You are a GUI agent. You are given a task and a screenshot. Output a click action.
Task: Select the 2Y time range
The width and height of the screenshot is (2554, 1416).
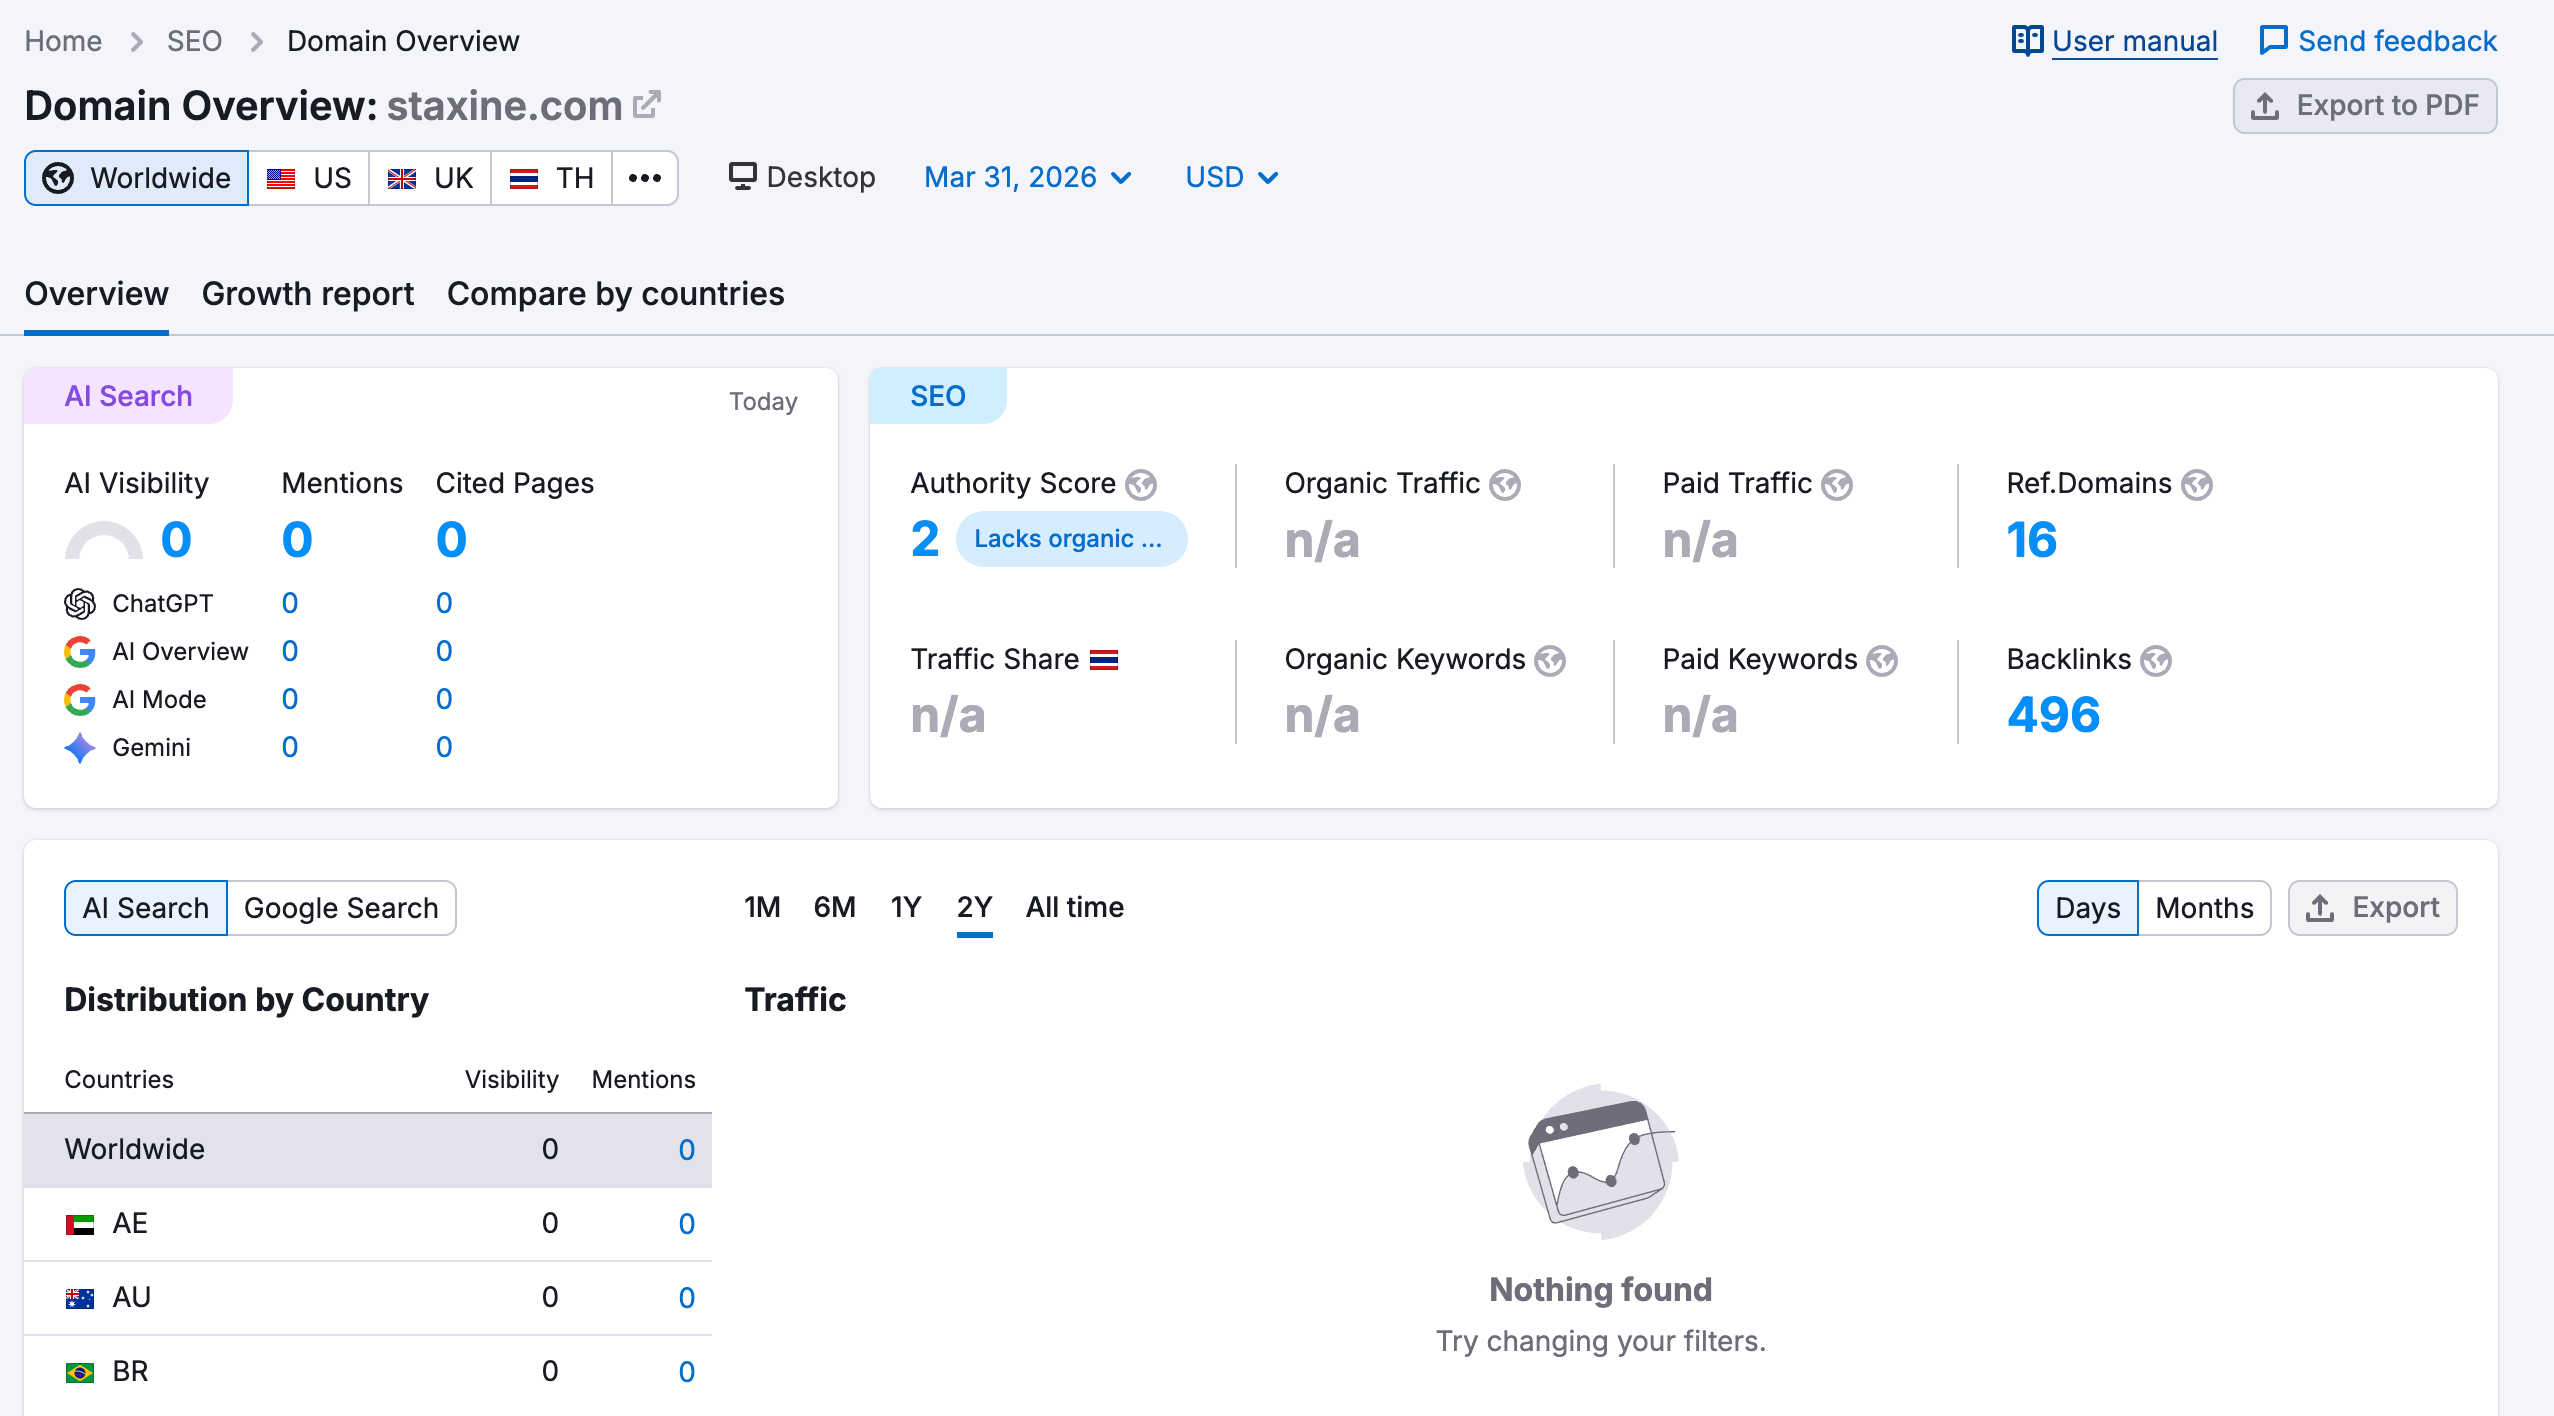click(x=975, y=907)
